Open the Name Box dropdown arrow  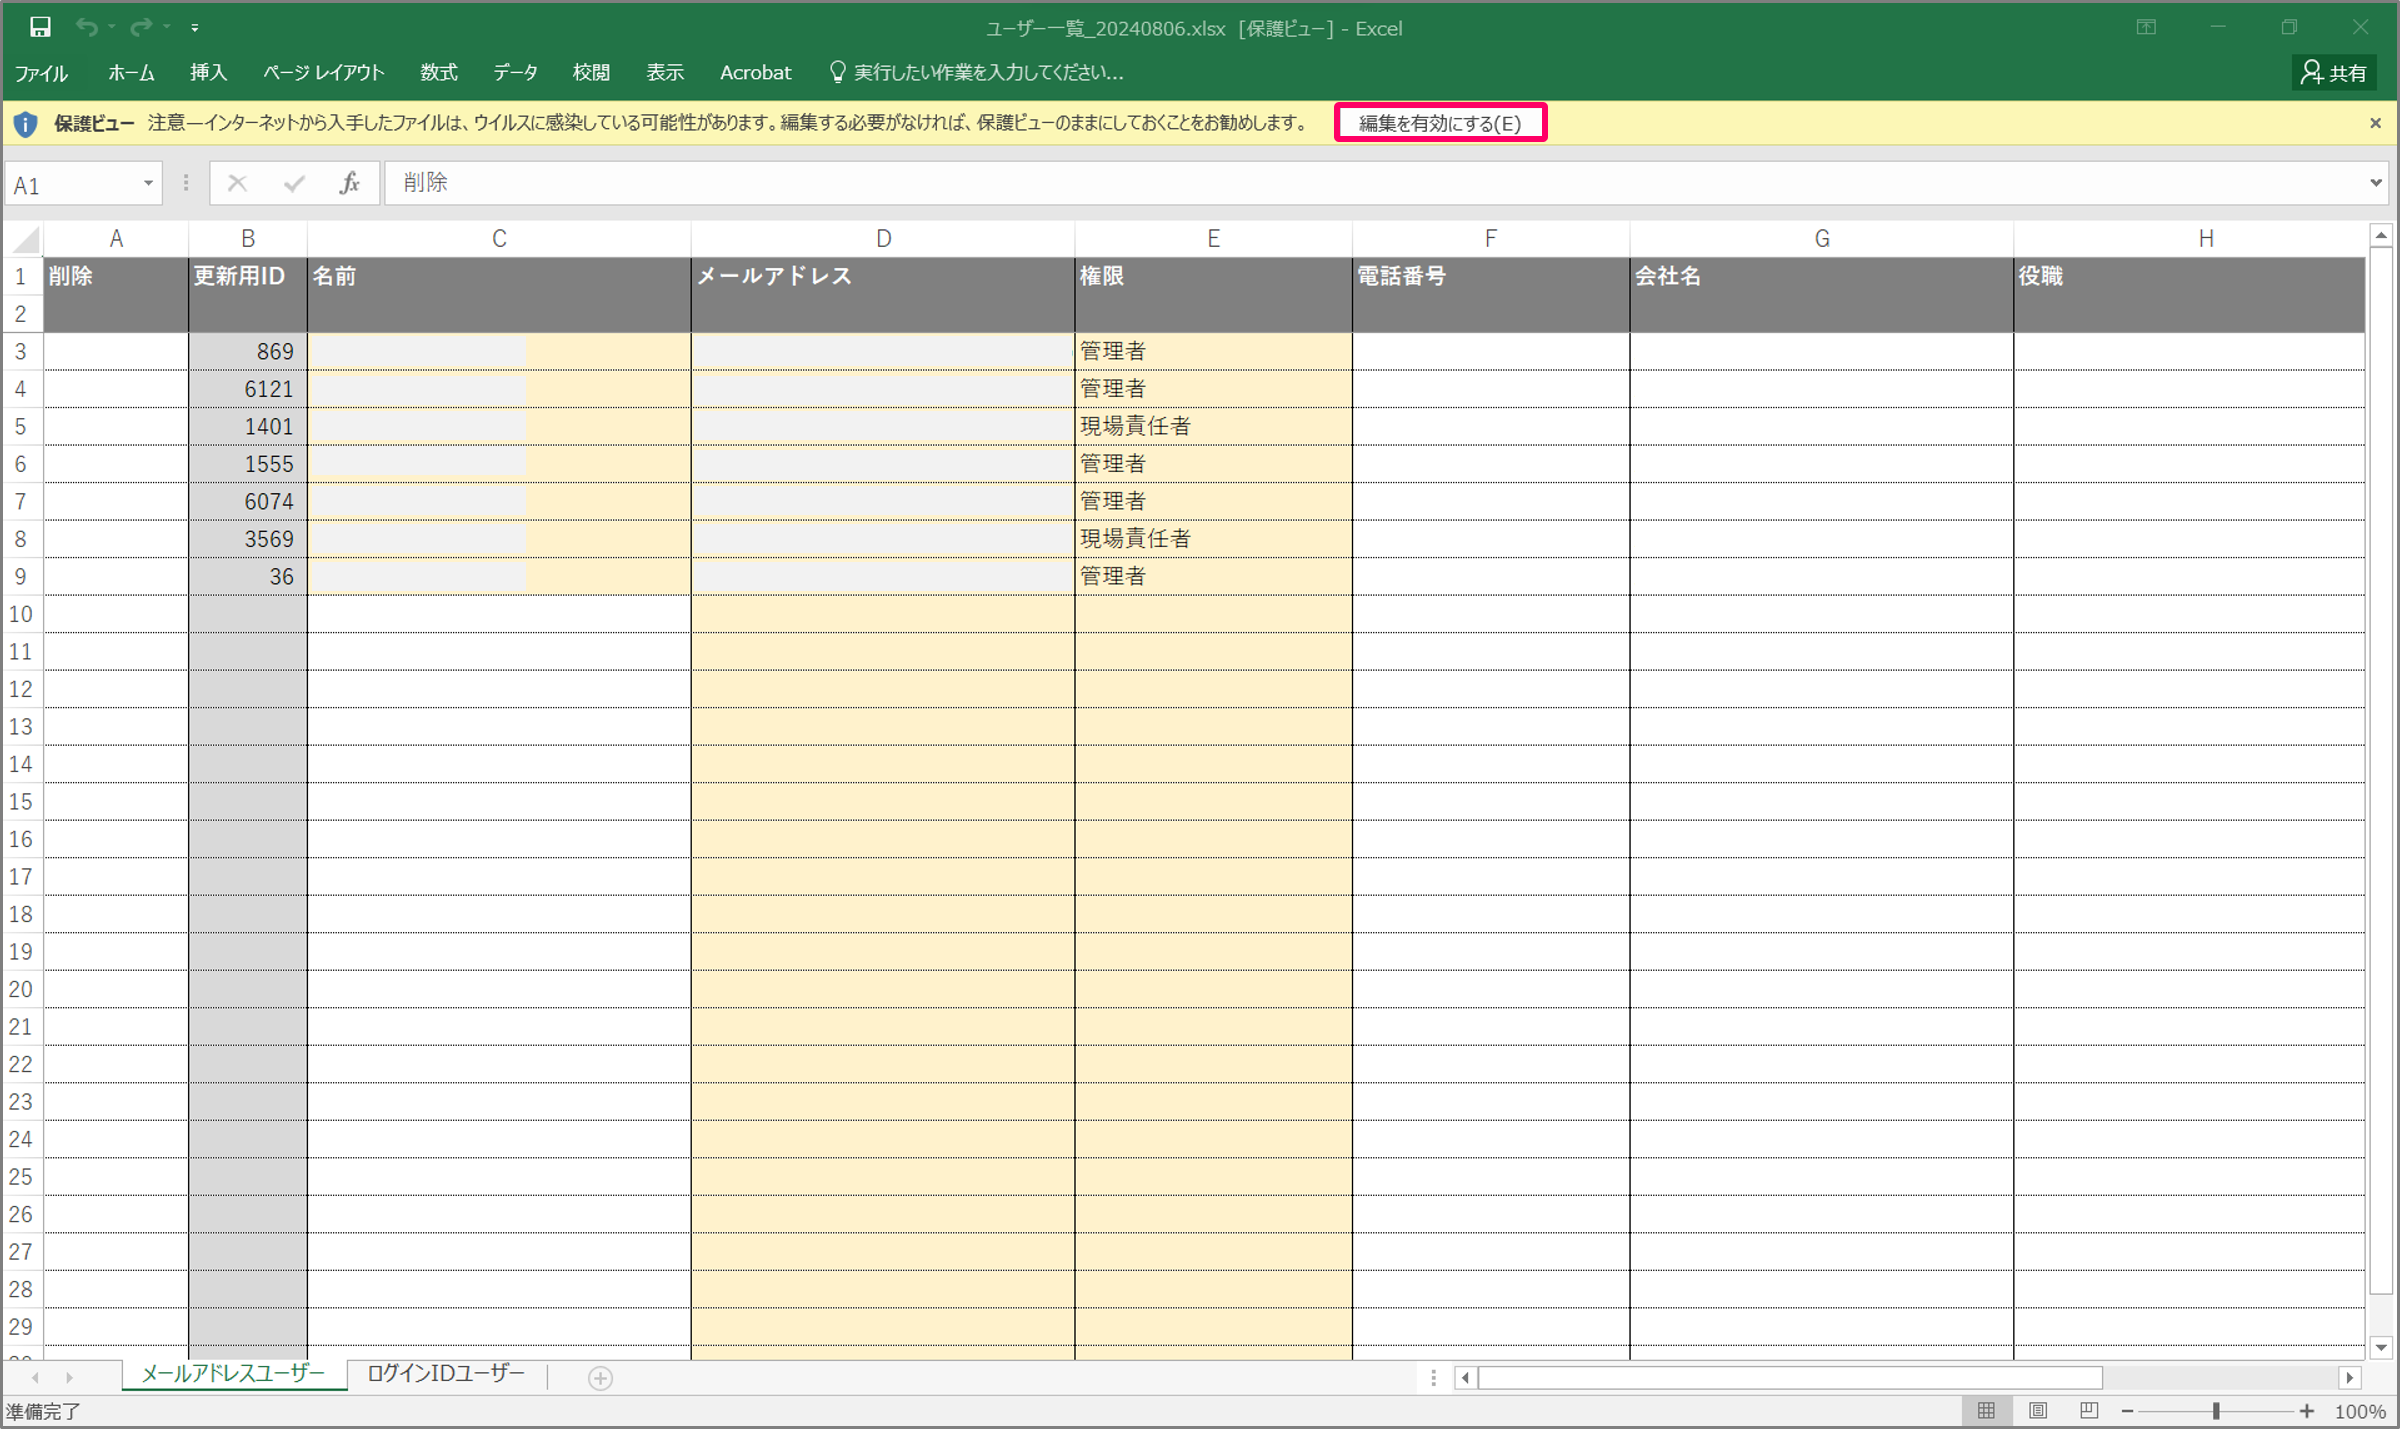pyautogui.click(x=148, y=183)
